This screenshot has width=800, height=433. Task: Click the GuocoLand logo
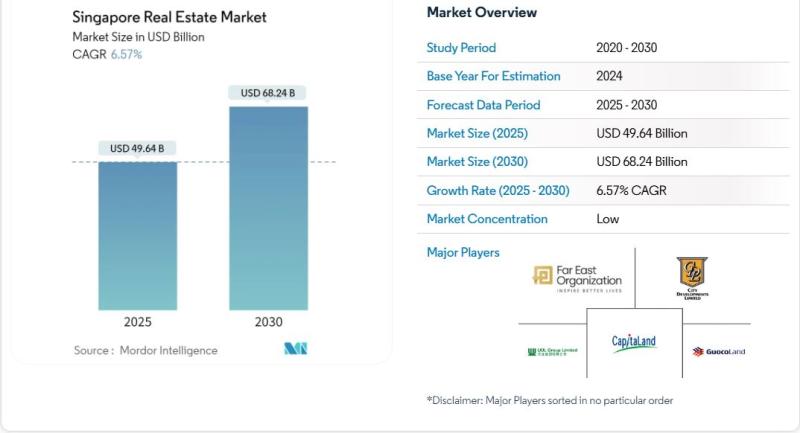pos(718,351)
